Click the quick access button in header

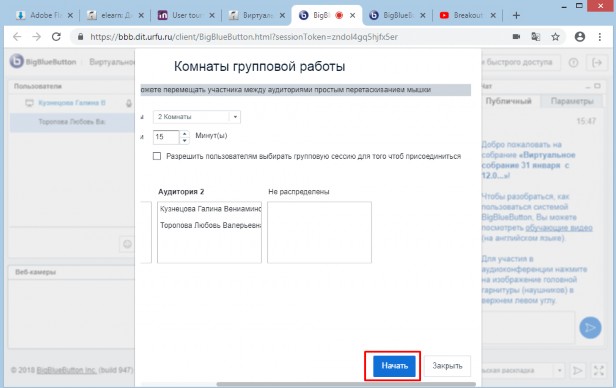tap(520, 62)
